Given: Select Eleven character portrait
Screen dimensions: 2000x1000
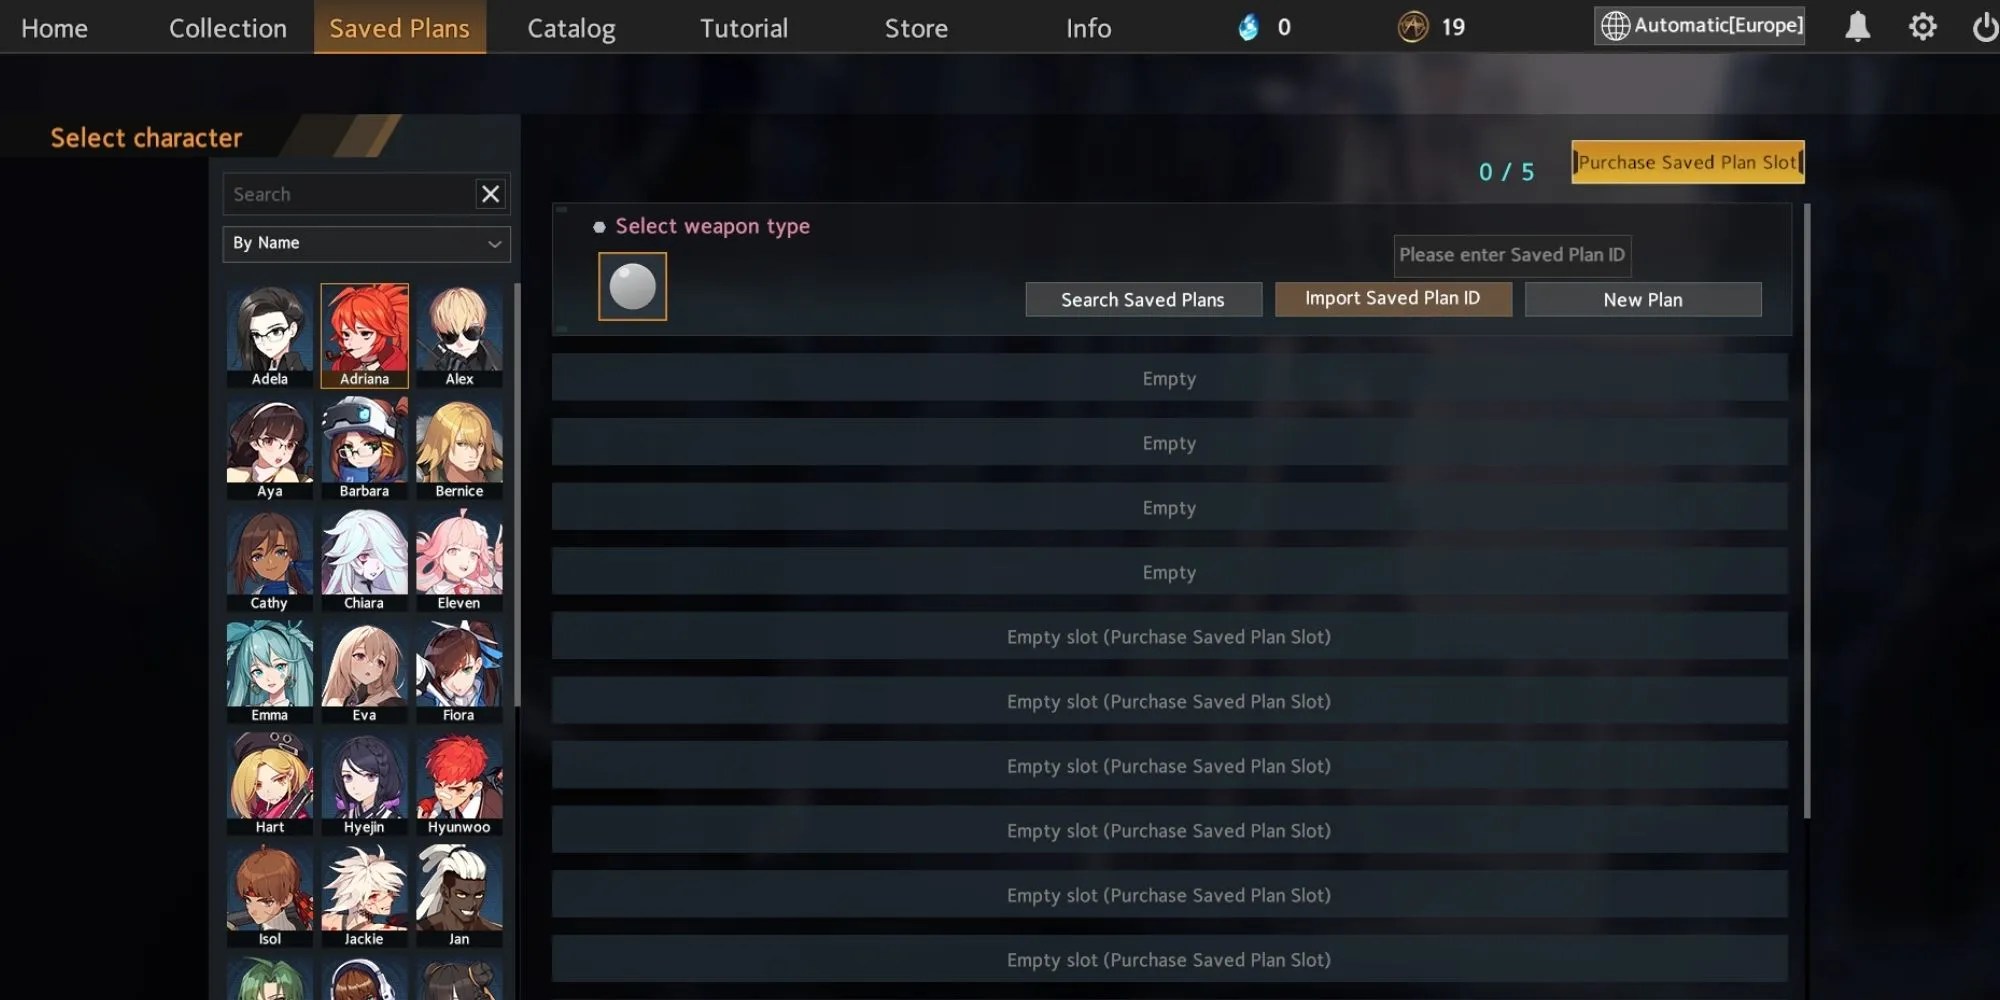Looking at the screenshot, I should [459, 560].
